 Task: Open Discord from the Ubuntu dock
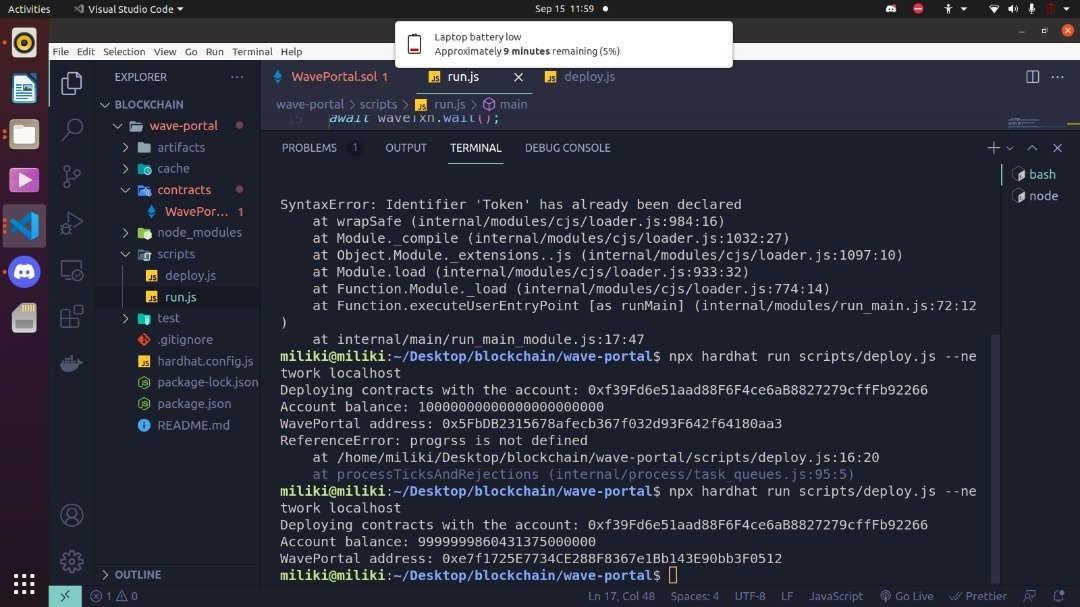pyautogui.click(x=24, y=272)
